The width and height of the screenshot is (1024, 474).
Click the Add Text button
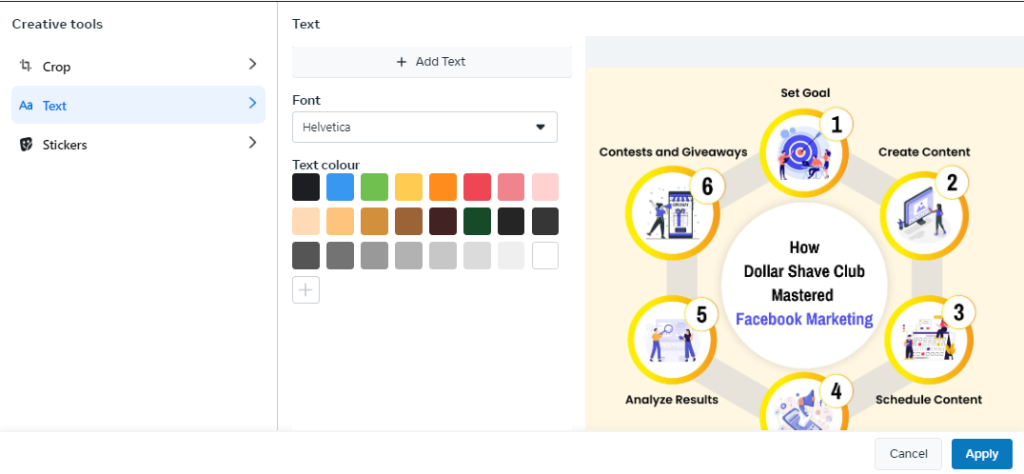pyautogui.click(x=432, y=62)
